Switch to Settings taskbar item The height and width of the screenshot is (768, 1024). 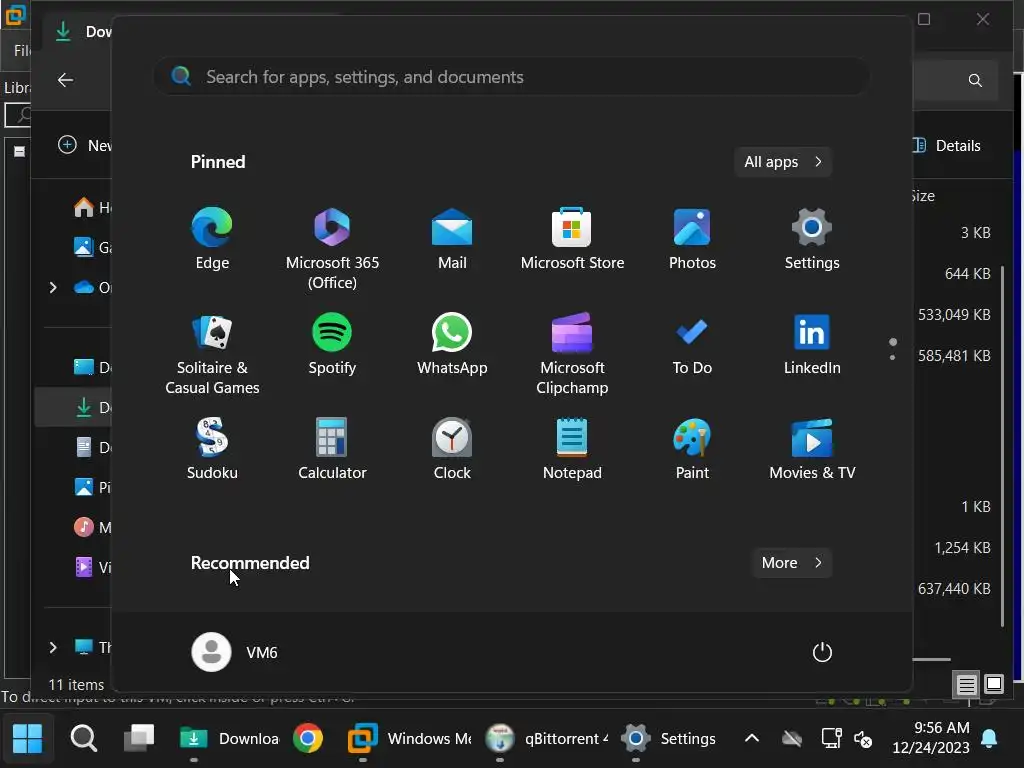(x=669, y=739)
